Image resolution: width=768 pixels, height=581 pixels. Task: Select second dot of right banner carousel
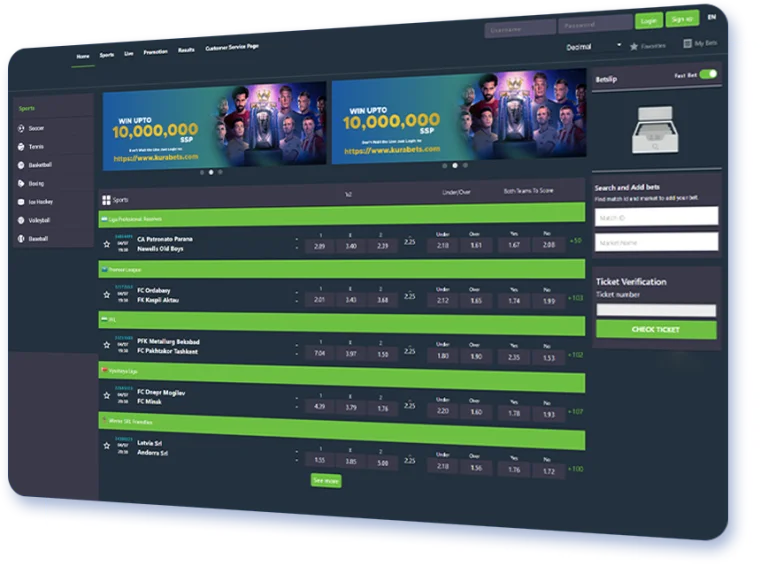point(455,166)
